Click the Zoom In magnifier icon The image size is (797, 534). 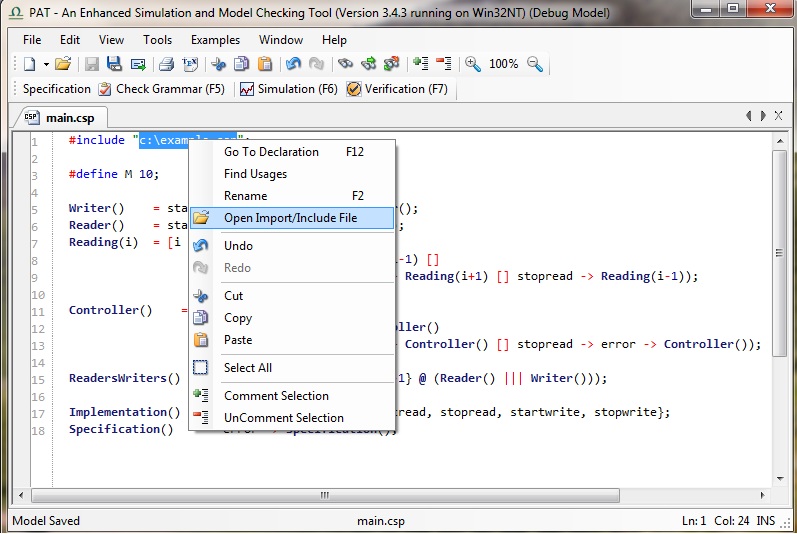pos(473,64)
